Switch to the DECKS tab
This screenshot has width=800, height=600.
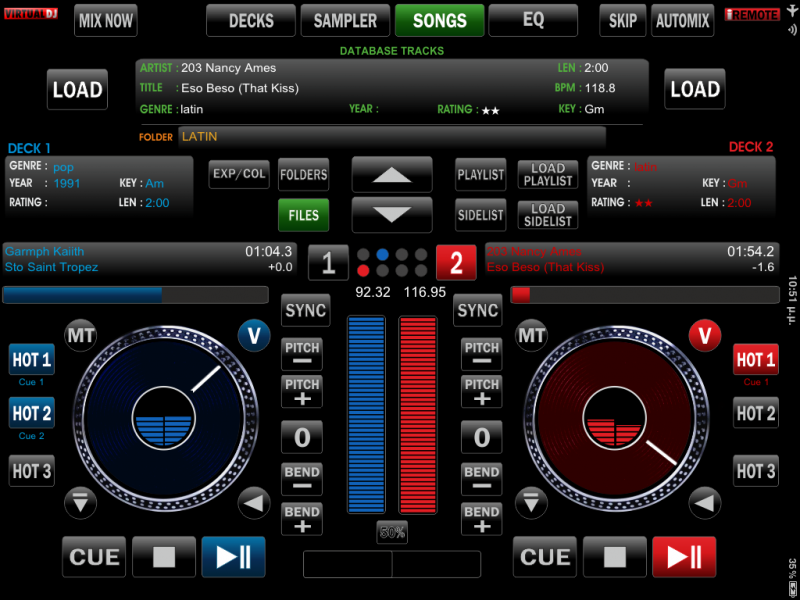click(251, 20)
